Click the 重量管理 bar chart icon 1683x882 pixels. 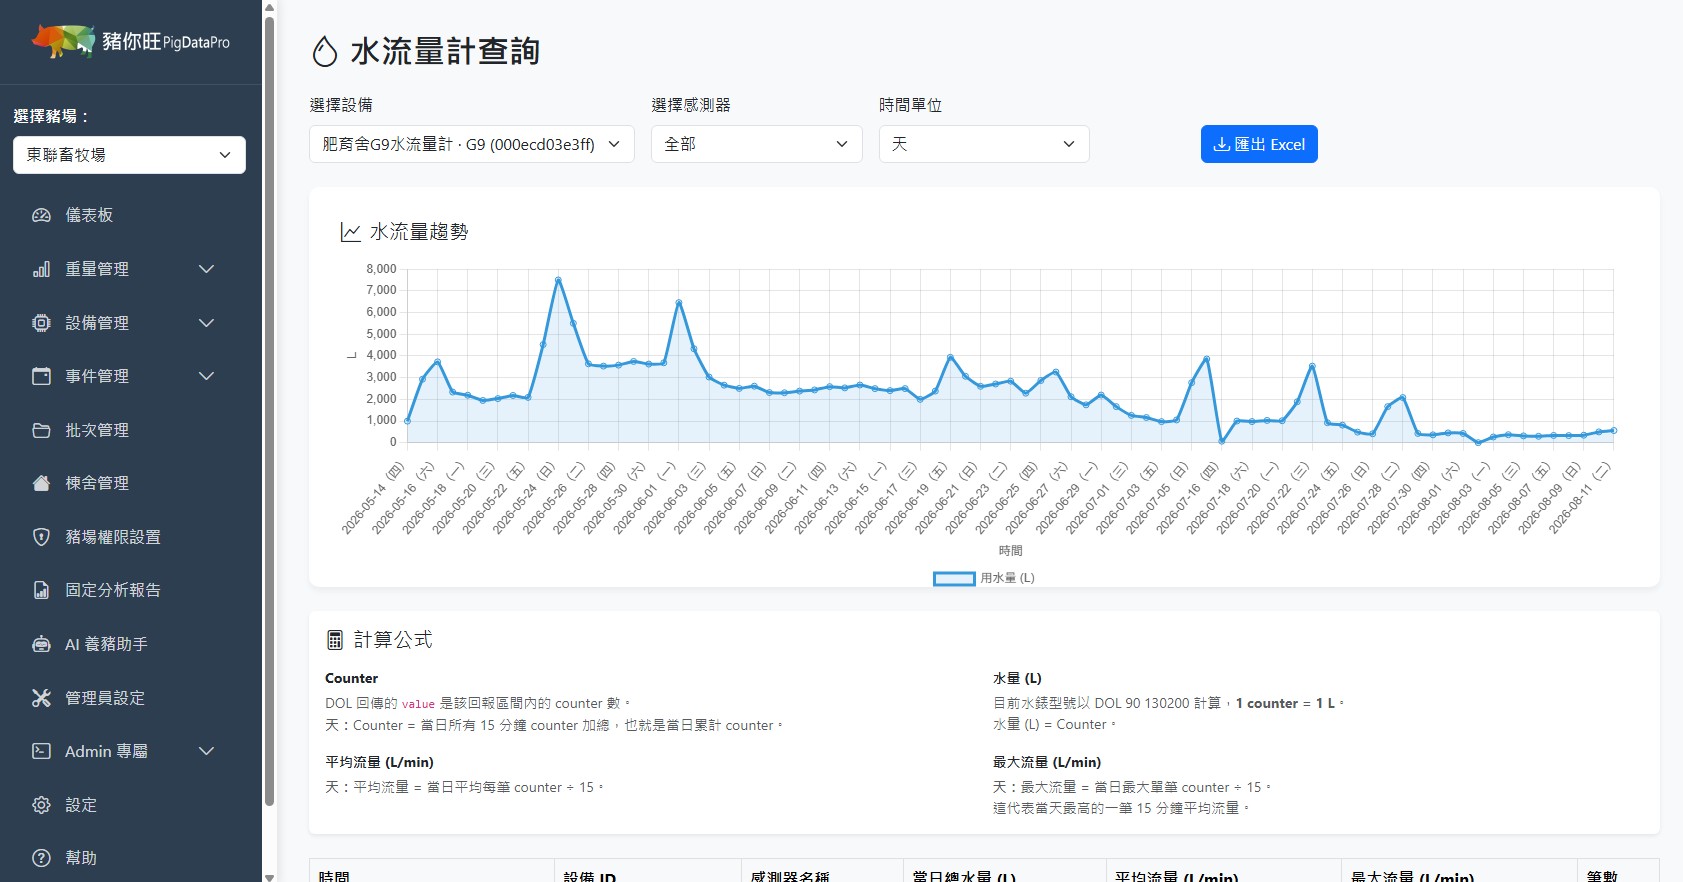[x=41, y=269]
